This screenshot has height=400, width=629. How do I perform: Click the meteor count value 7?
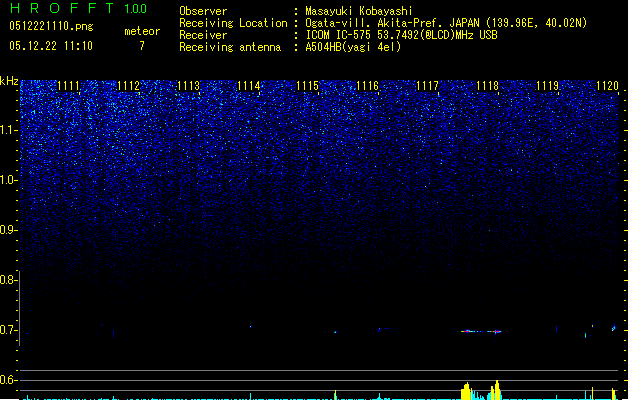click(142, 45)
